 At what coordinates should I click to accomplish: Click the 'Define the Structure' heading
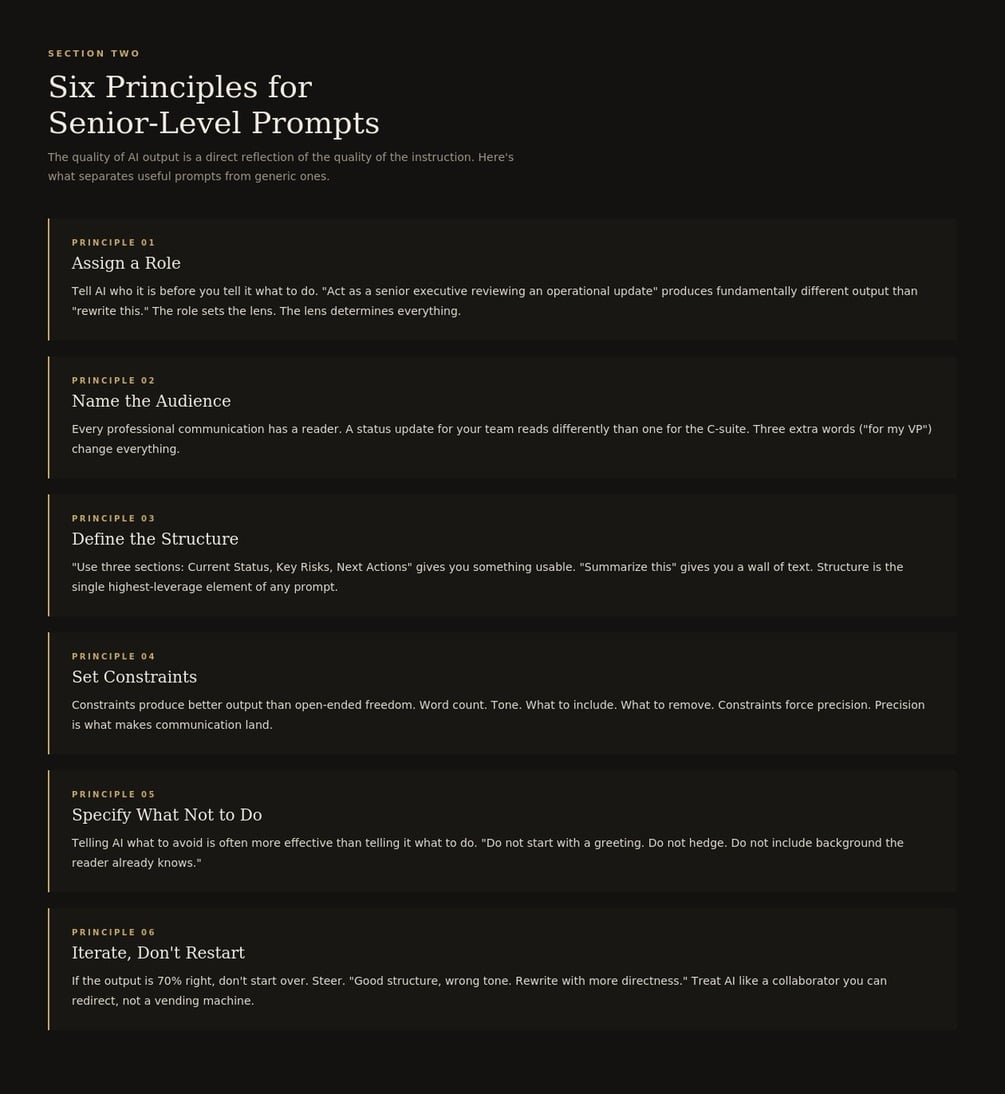[155, 539]
